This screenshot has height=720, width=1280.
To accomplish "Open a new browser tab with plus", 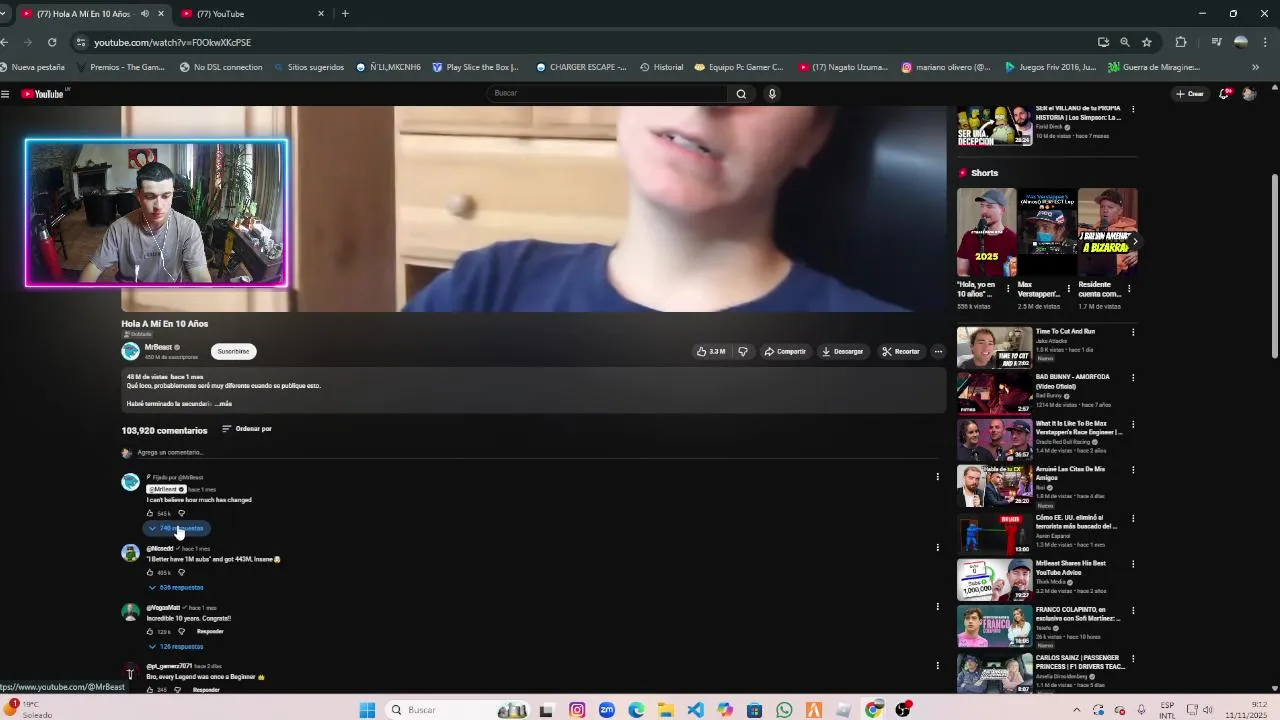I will pyautogui.click(x=345, y=14).
